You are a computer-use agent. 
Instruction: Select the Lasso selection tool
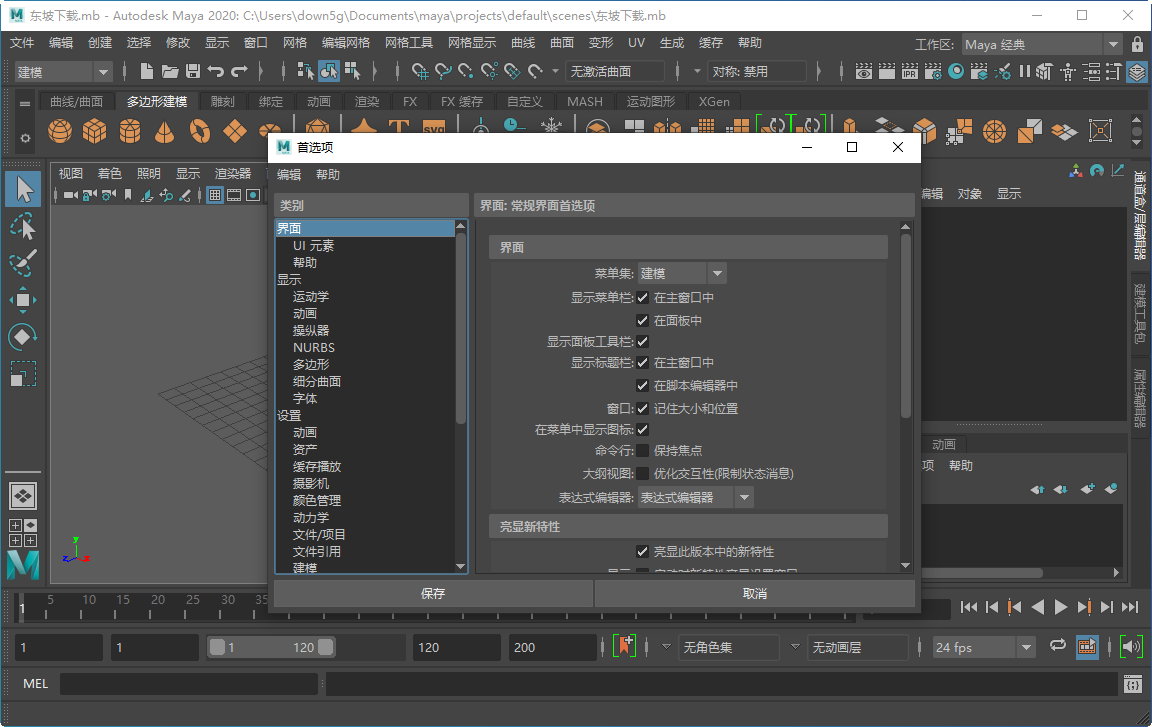point(22,227)
